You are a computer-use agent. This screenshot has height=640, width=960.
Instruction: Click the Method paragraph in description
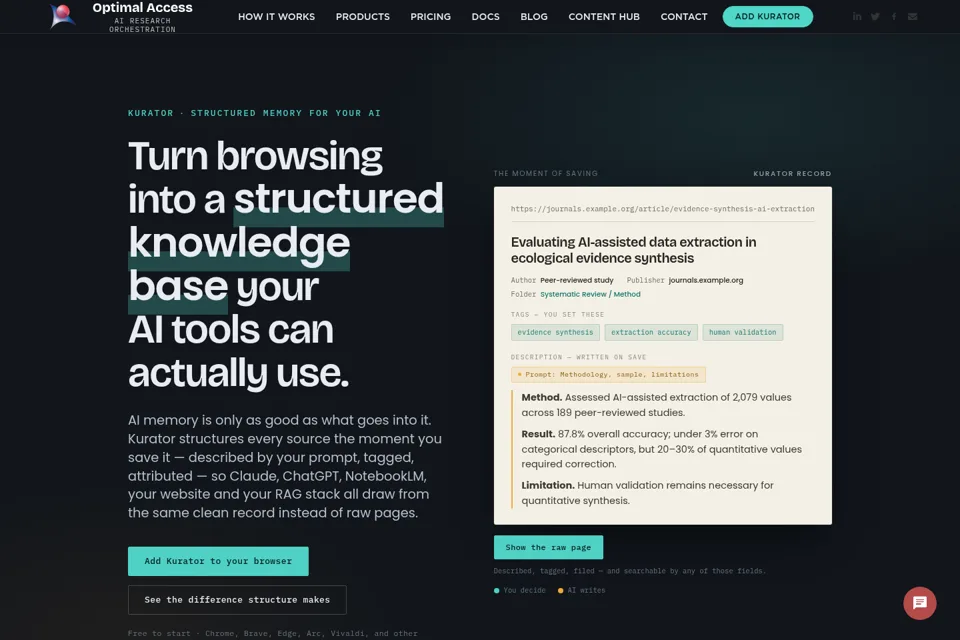tap(656, 405)
